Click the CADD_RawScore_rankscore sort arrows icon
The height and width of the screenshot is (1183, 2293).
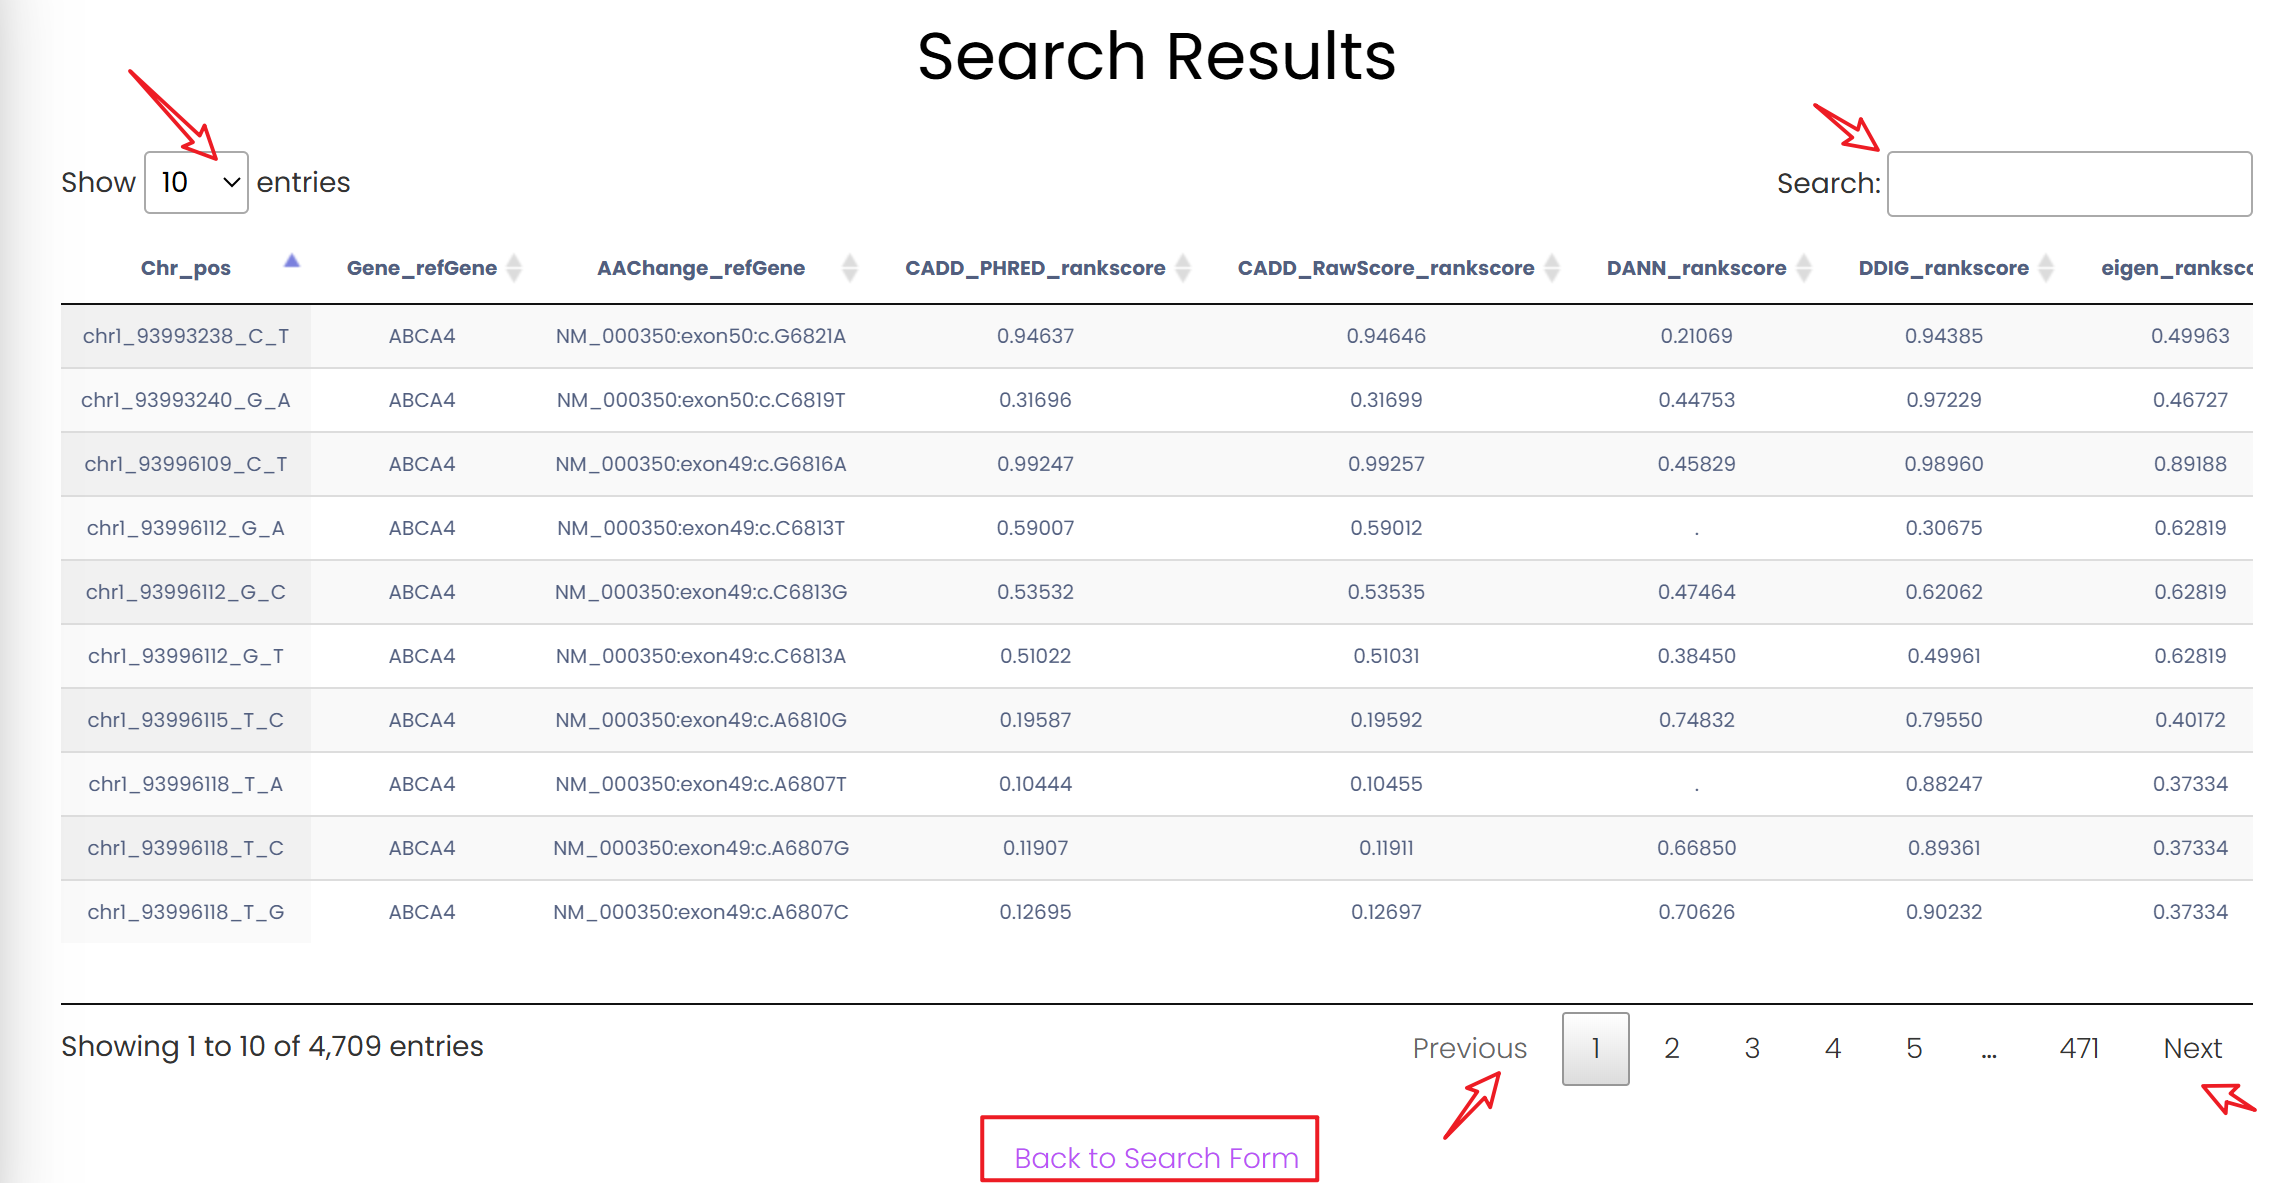point(1552,268)
